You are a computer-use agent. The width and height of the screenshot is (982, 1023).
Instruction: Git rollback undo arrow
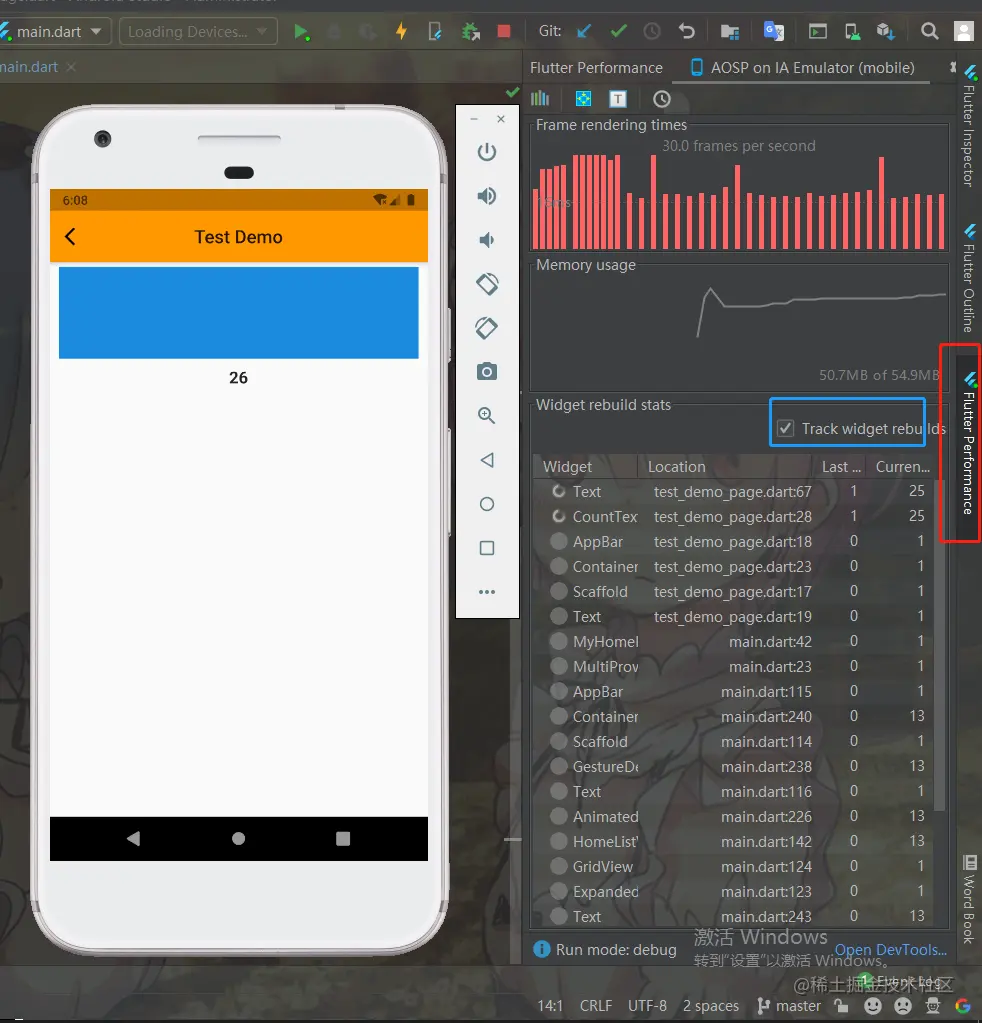pyautogui.click(x=686, y=31)
